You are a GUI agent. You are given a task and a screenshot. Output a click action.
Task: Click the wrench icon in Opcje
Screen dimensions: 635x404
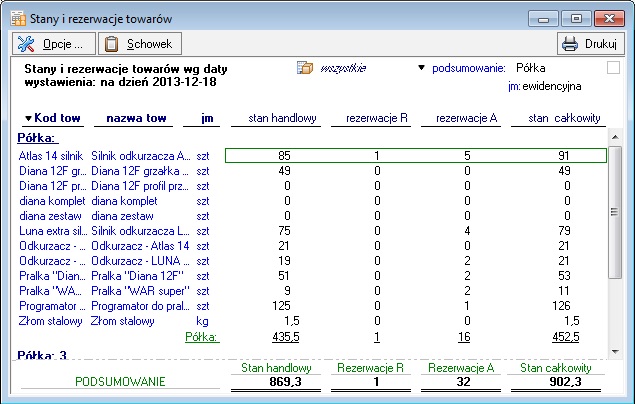26,44
